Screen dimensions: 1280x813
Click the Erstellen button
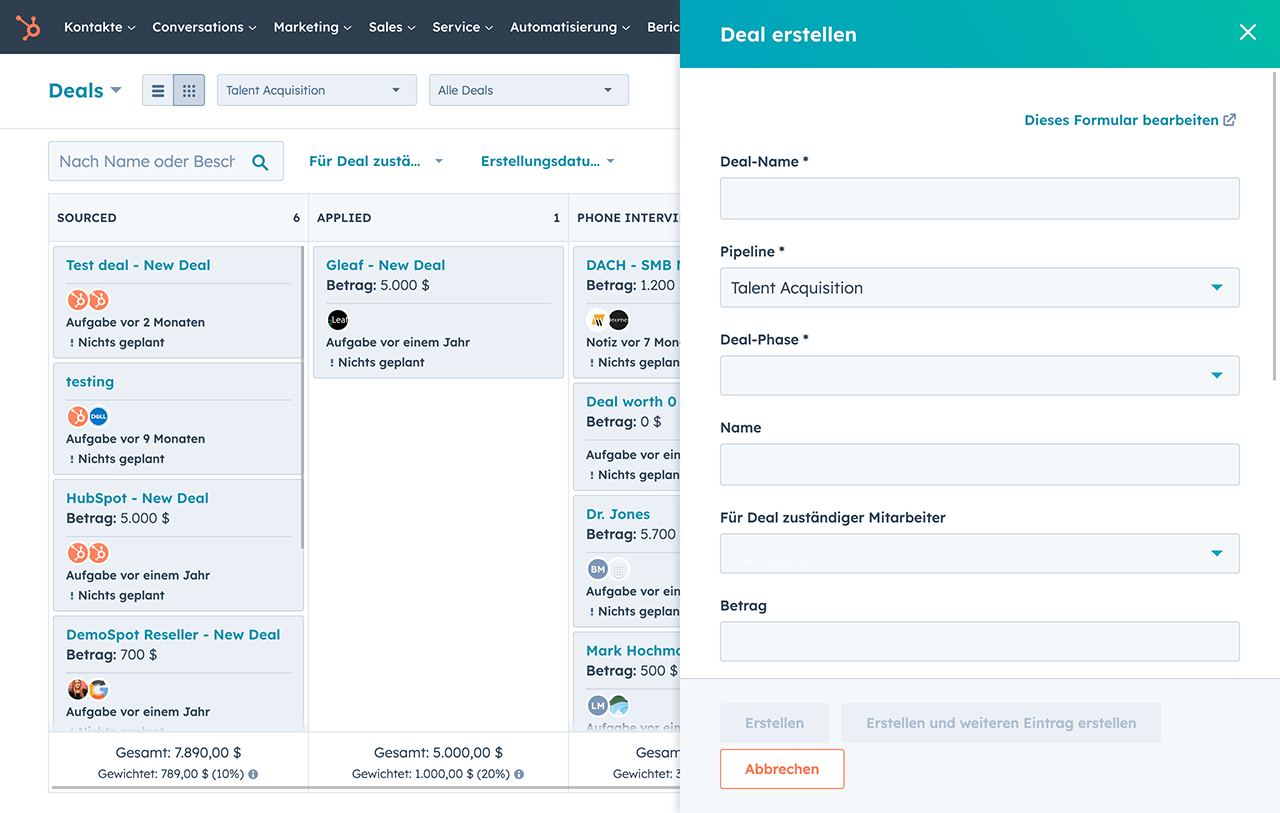[774, 723]
